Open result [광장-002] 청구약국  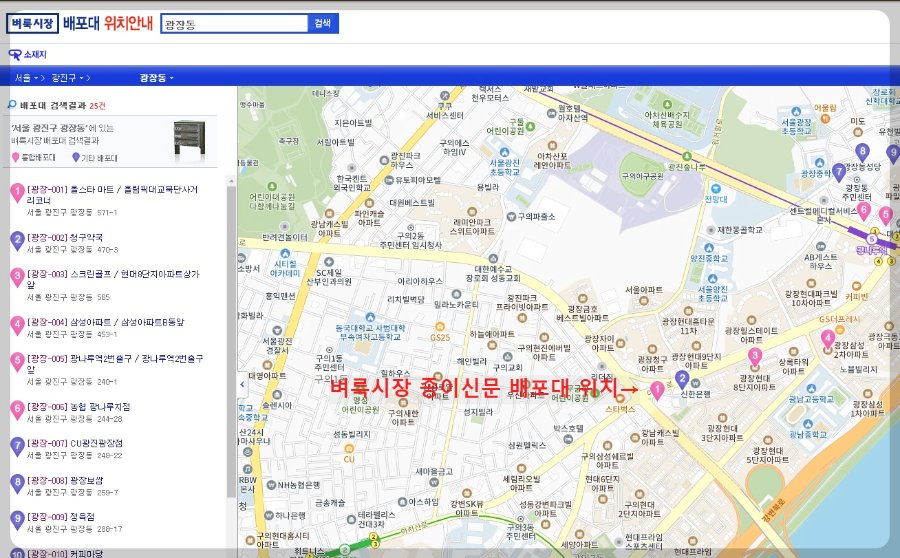[65, 237]
